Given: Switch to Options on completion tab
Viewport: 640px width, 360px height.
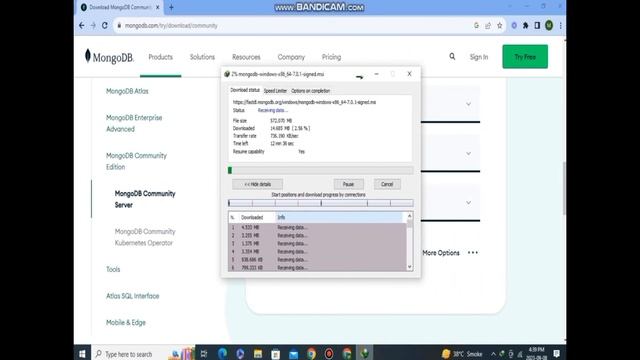Looking at the screenshot, I should pyautogui.click(x=310, y=91).
